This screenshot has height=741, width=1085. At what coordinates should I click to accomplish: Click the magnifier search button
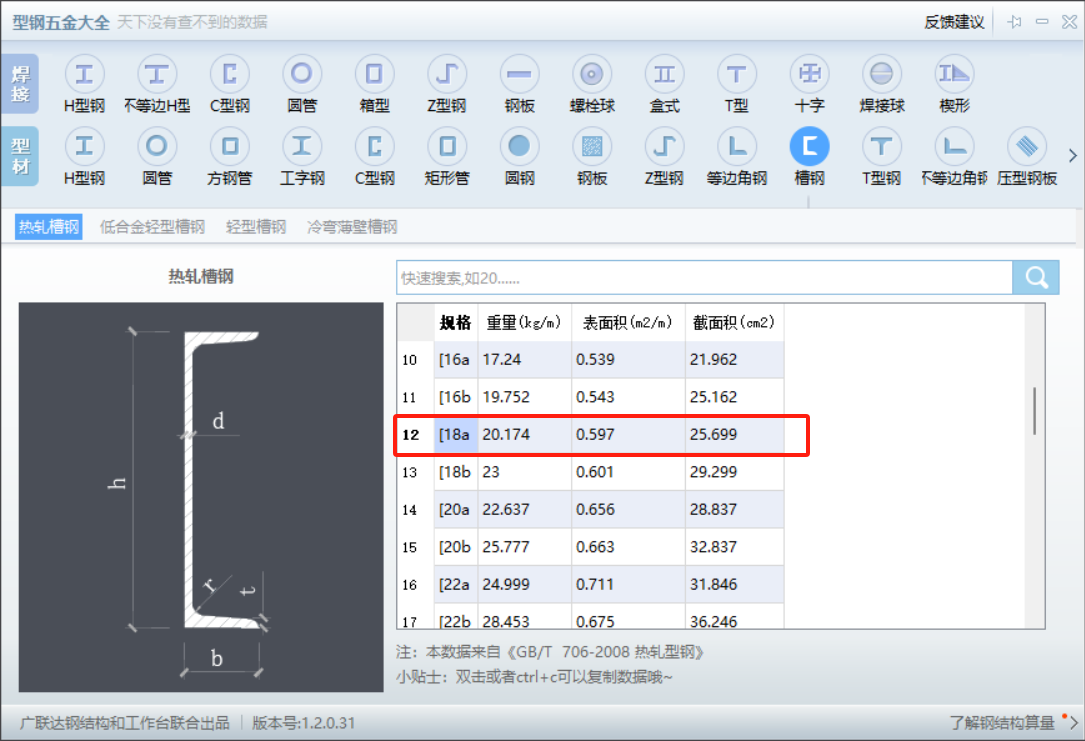coord(1036,277)
